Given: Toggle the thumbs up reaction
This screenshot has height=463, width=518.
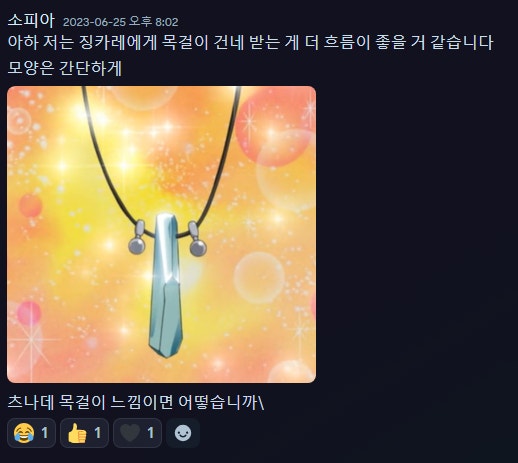Looking at the screenshot, I should click(x=84, y=433).
